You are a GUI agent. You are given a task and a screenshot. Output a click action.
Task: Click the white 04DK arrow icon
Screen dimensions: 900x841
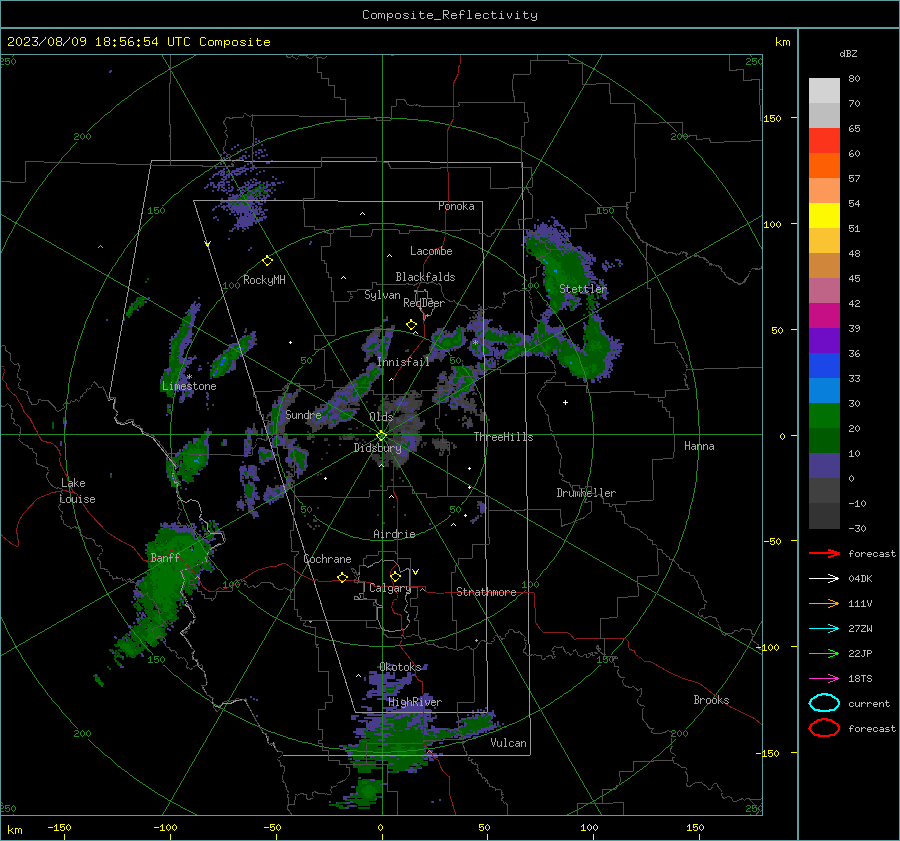(824, 579)
